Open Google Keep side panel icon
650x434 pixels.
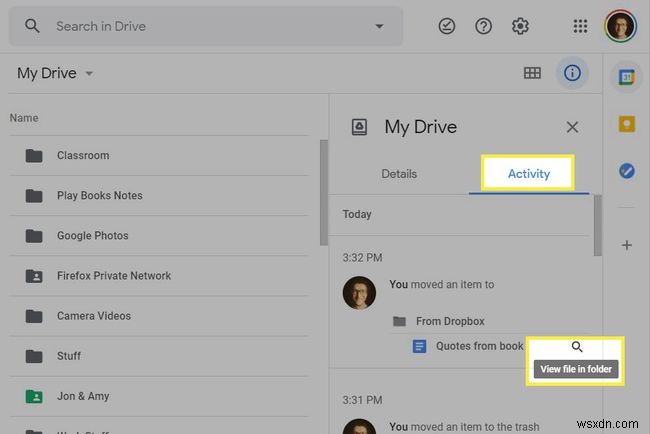(x=626, y=124)
